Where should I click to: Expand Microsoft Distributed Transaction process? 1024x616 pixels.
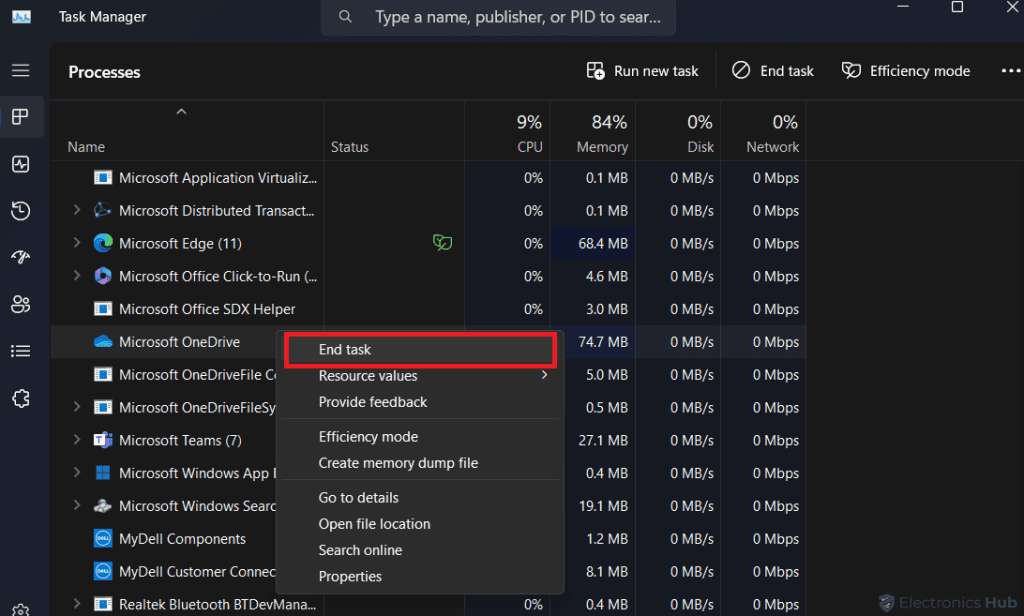[77, 211]
